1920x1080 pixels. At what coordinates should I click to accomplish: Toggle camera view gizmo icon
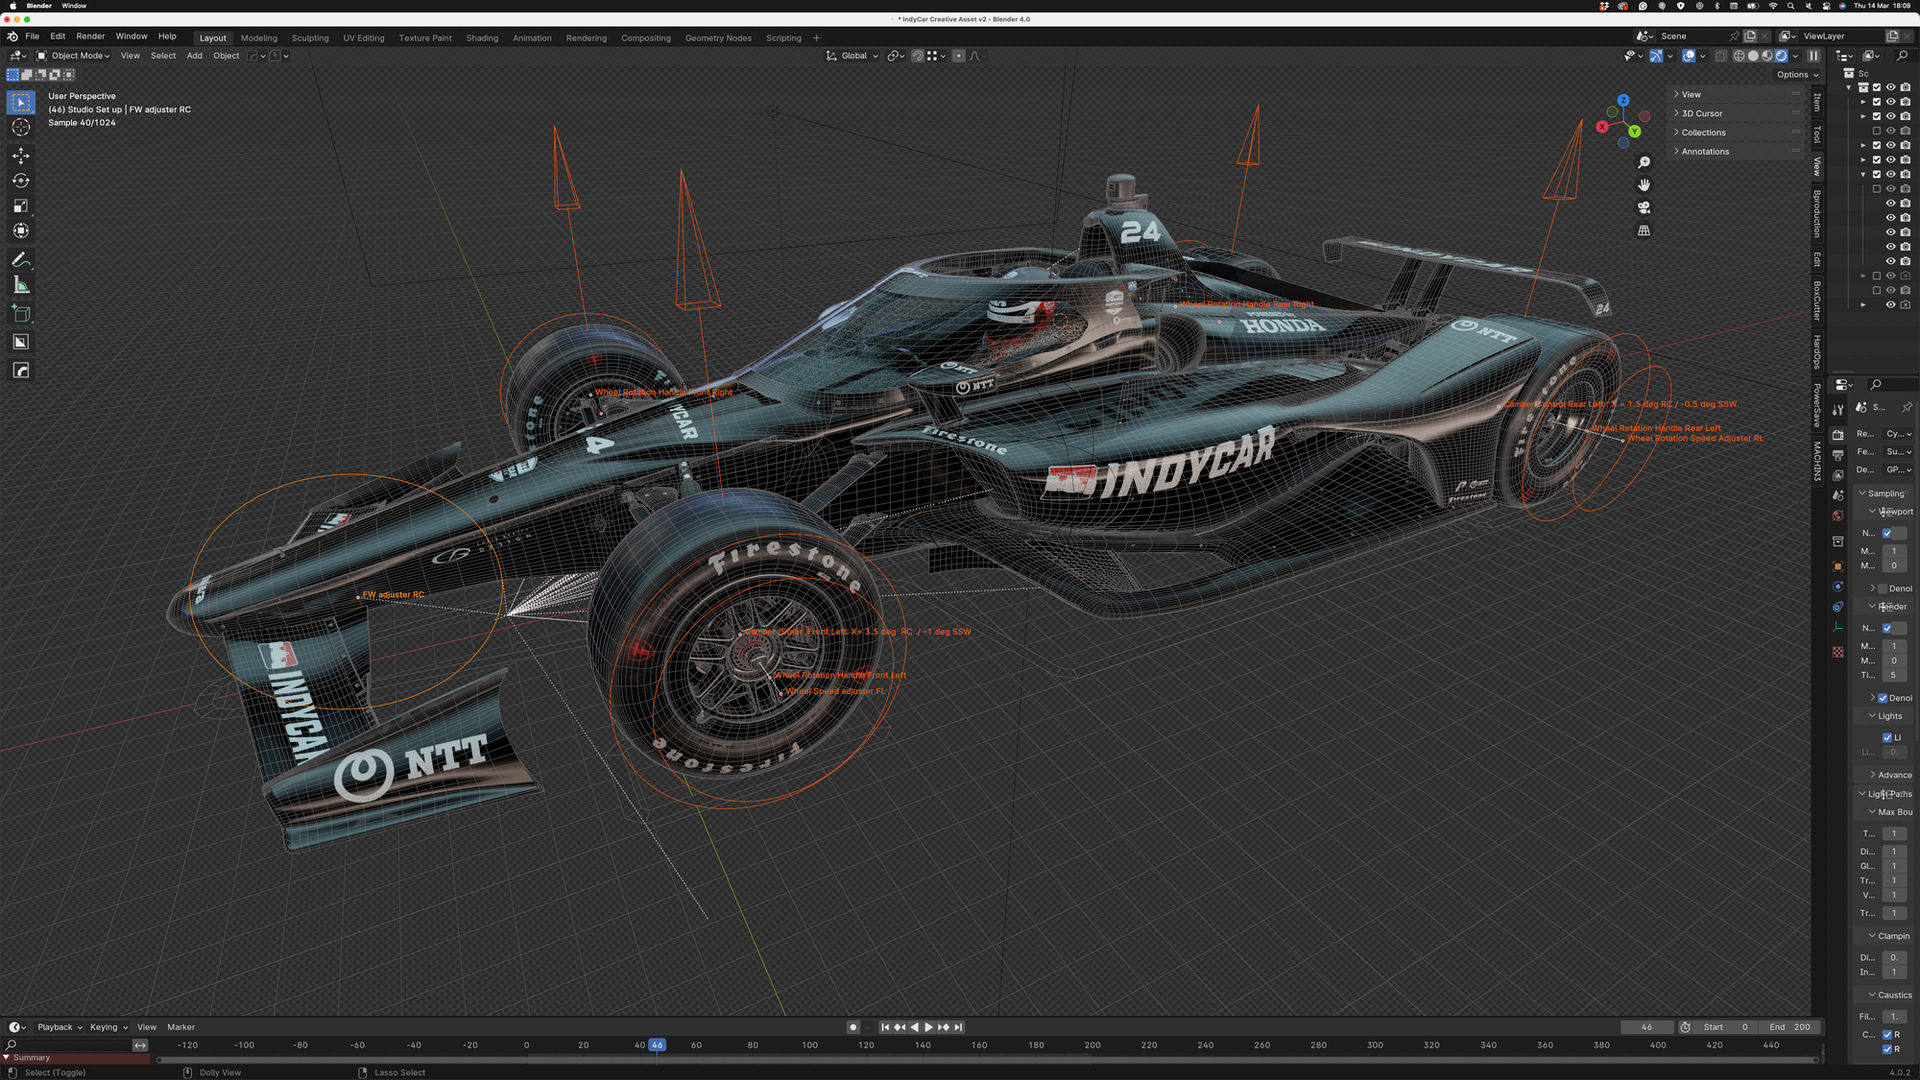tap(1644, 208)
